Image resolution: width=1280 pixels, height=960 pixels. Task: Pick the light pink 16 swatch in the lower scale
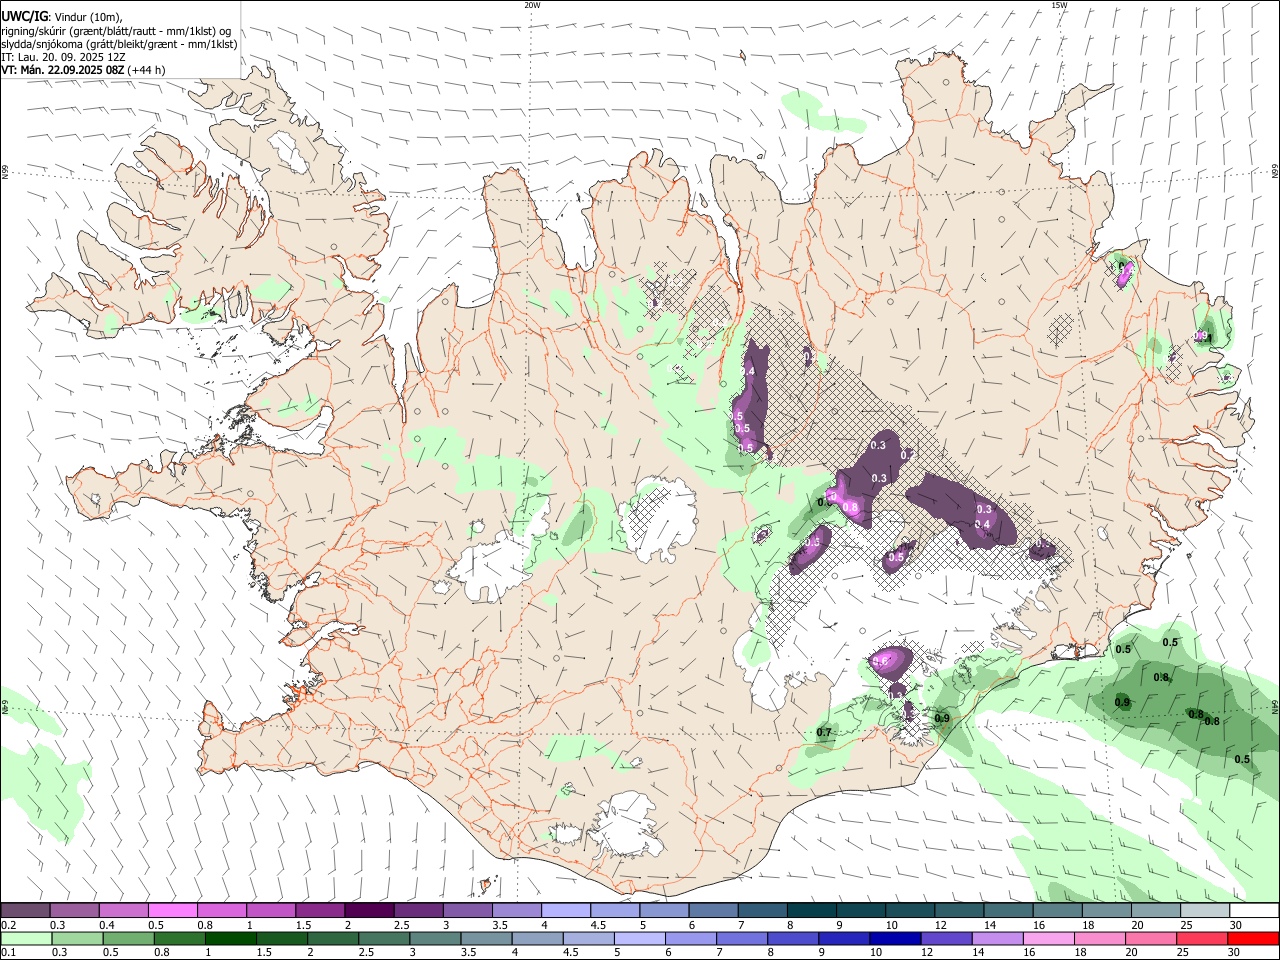(1049, 938)
